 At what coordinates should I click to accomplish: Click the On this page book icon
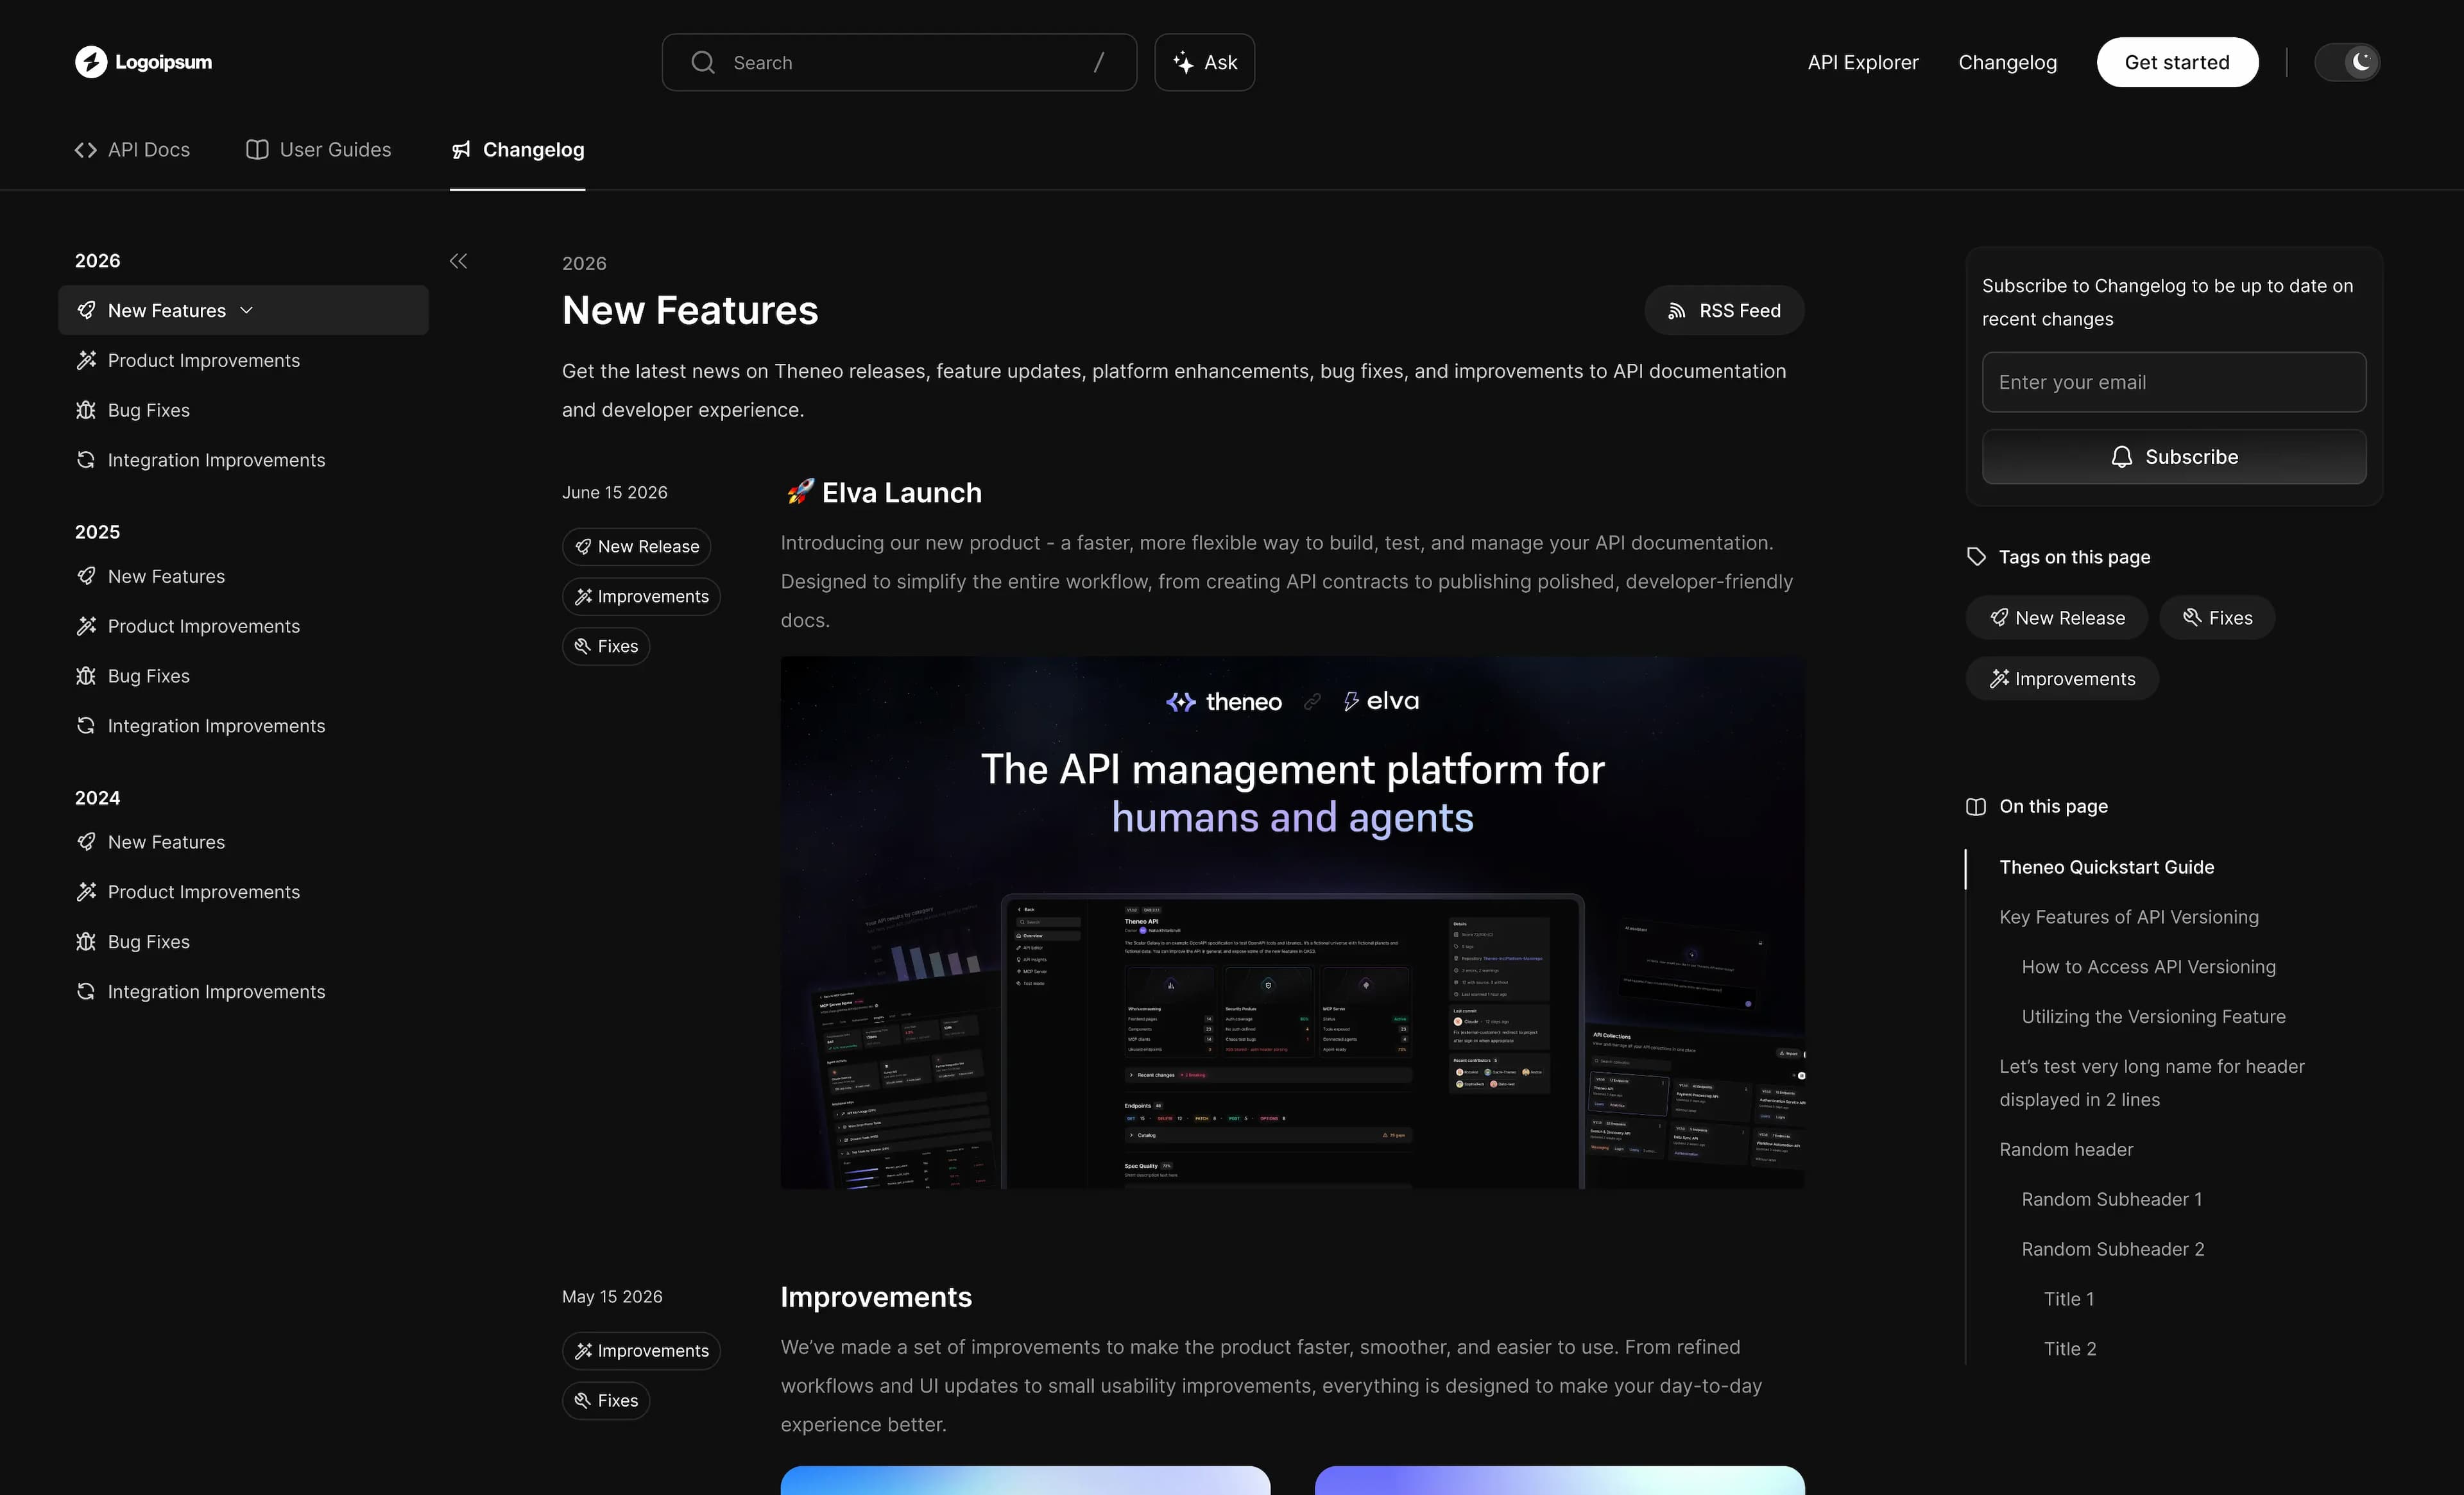pyautogui.click(x=1976, y=807)
